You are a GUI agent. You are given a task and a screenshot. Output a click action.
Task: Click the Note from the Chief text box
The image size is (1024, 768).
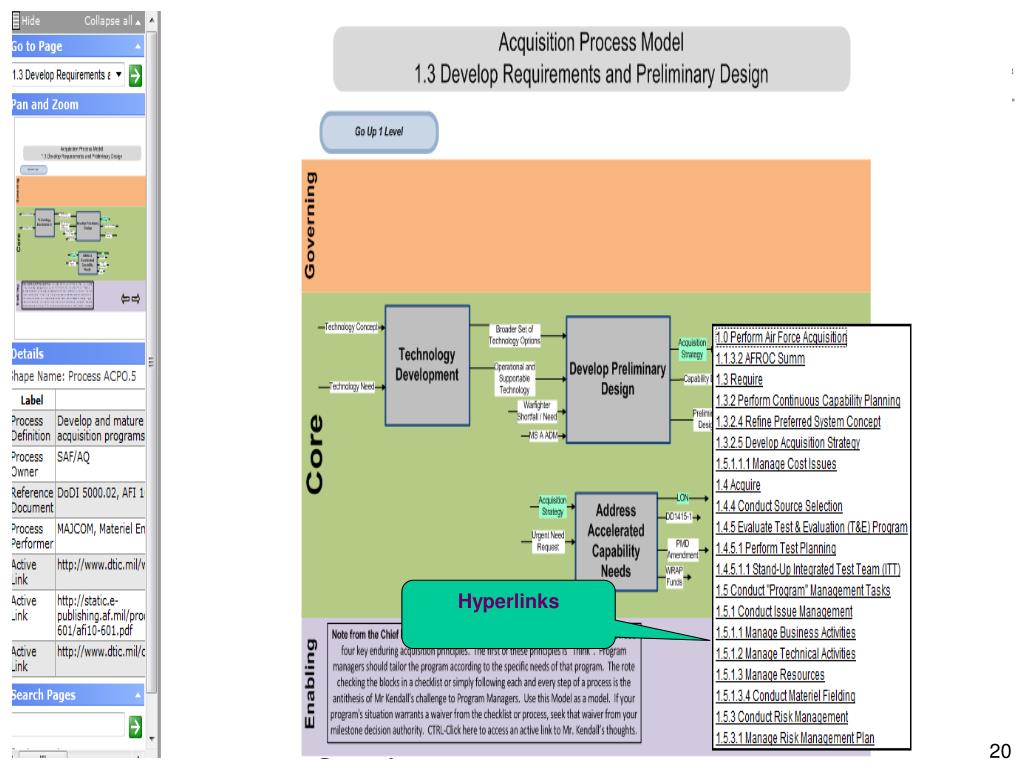coord(484,682)
